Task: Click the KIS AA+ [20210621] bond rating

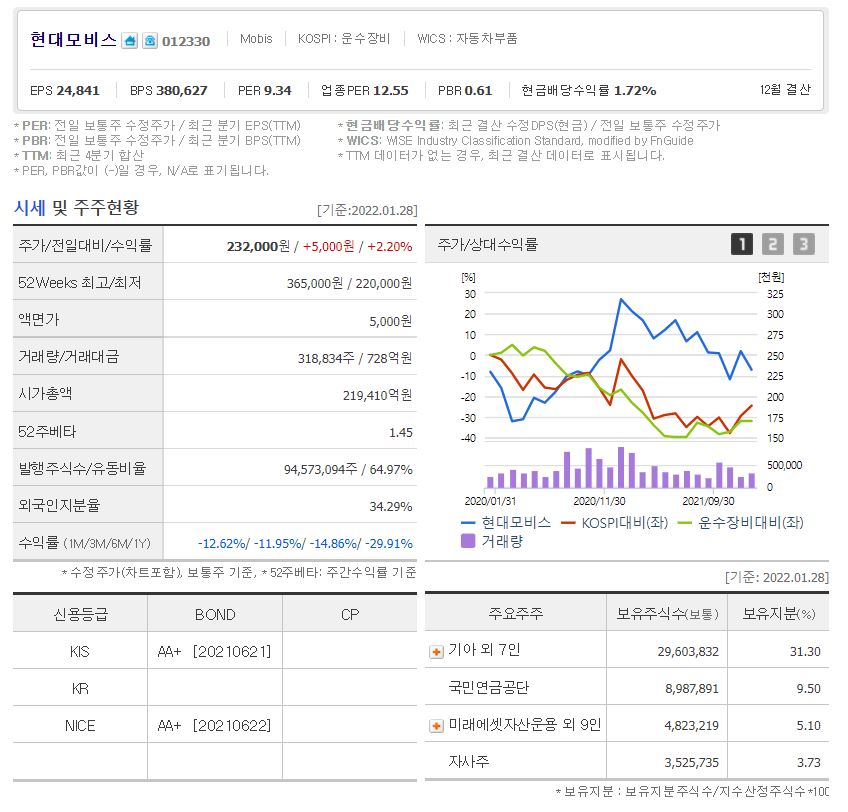Action: pyautogui.click(x=214, y=651)
